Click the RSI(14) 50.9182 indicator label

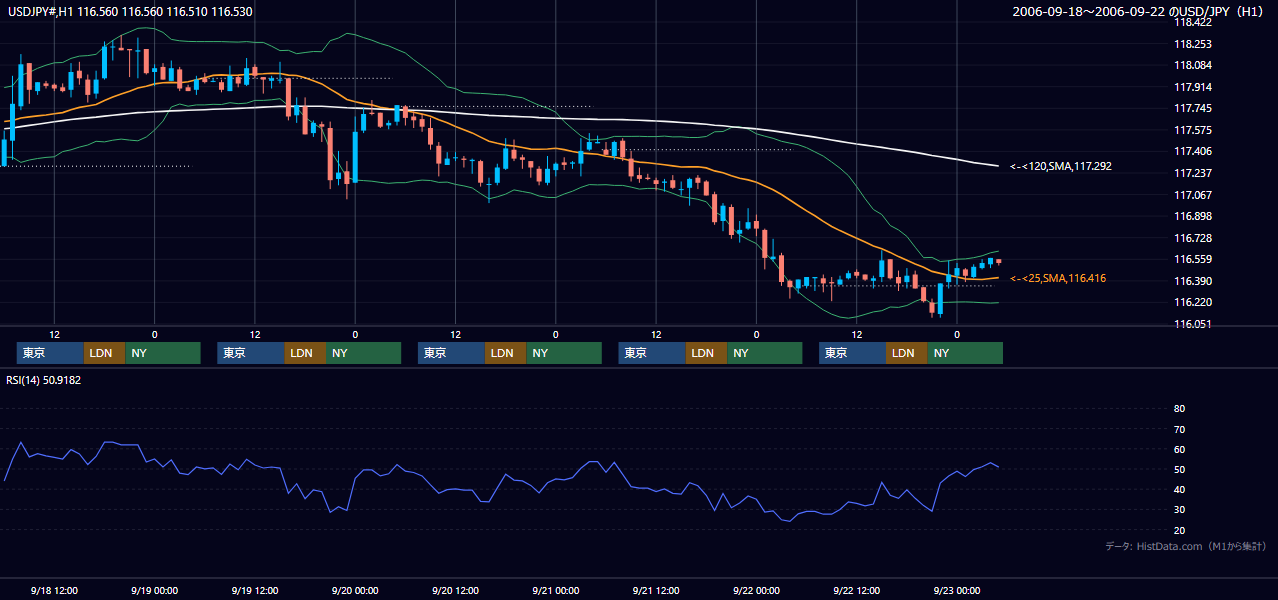pos(43,380)
